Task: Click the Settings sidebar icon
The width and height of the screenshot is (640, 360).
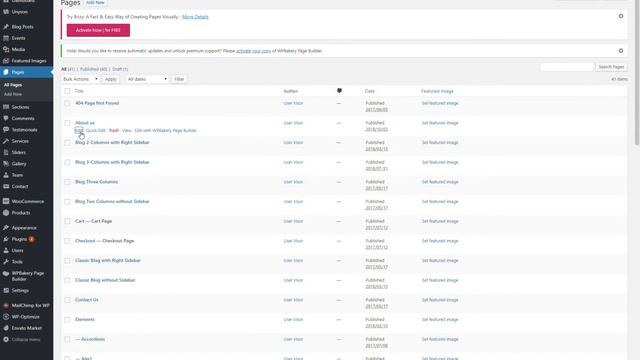Action: coord(6,291)
